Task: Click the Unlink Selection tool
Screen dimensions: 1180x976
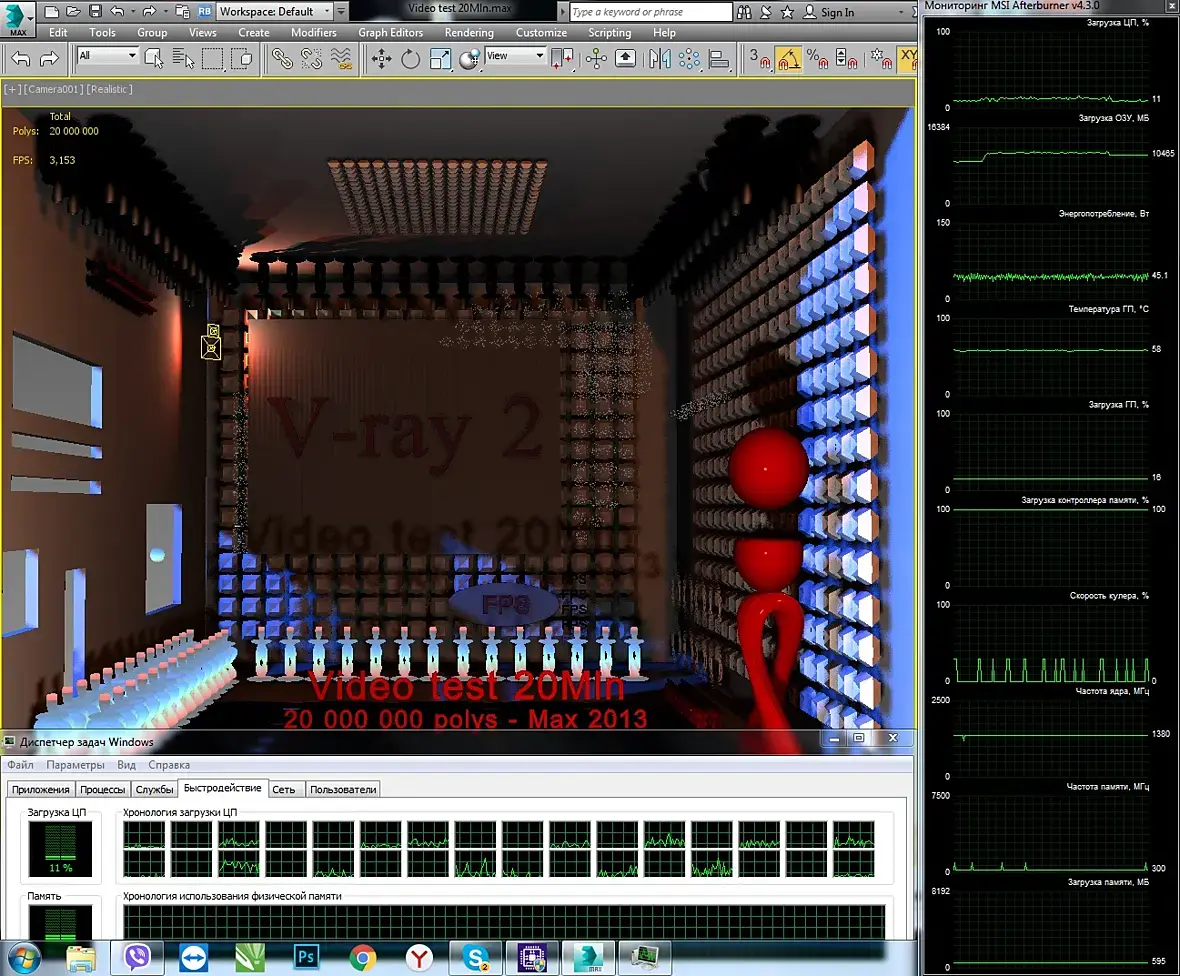Action: (312, 59)
